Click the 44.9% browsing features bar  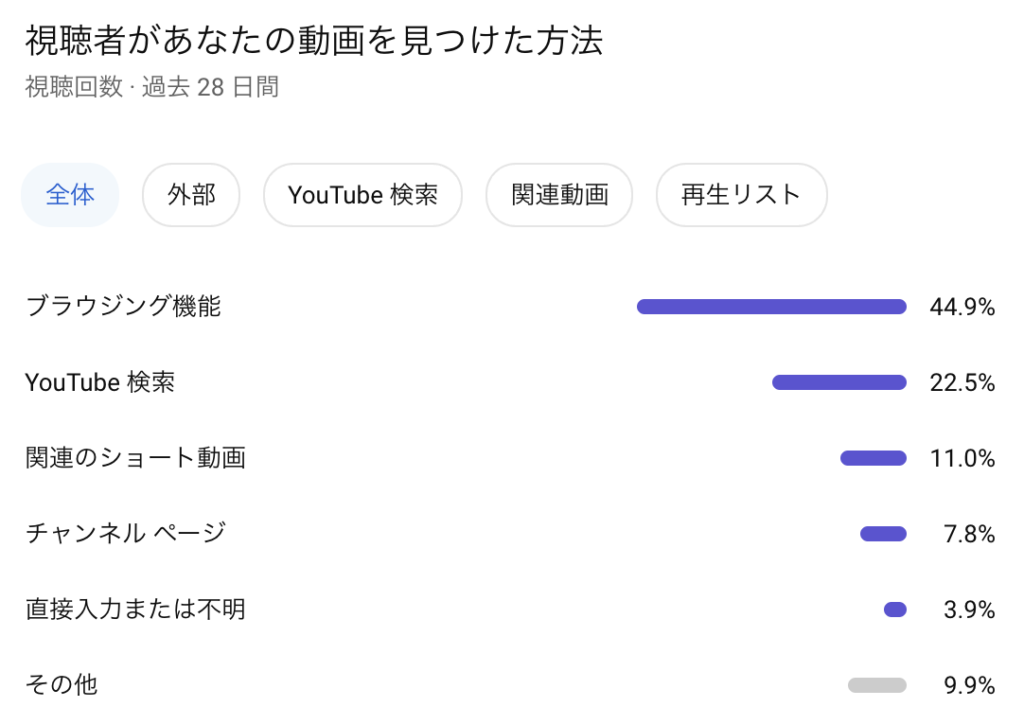click(x=771, y=307)
